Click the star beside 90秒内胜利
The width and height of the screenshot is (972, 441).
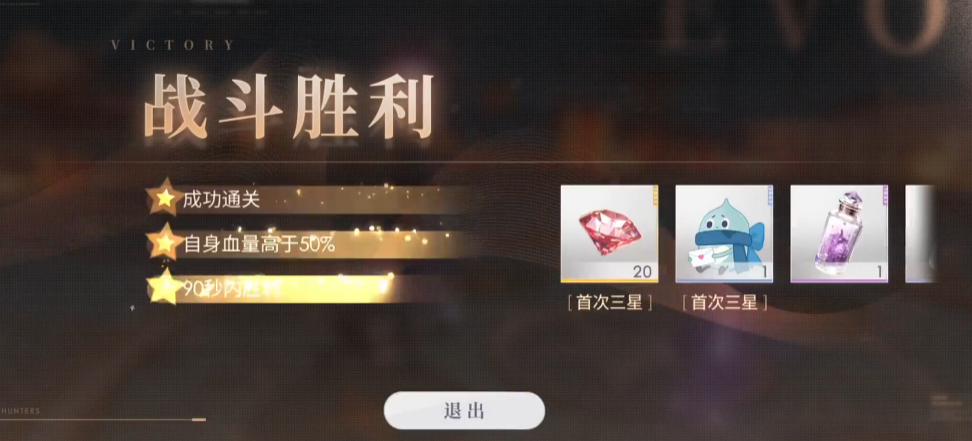point(165,288)
